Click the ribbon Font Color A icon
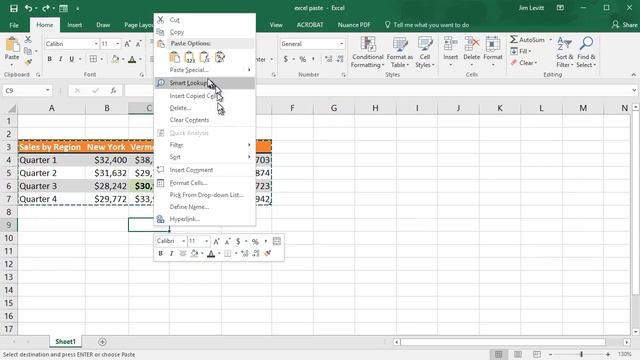The width and height of the screenshot is (640, 360). coord(132,60)
